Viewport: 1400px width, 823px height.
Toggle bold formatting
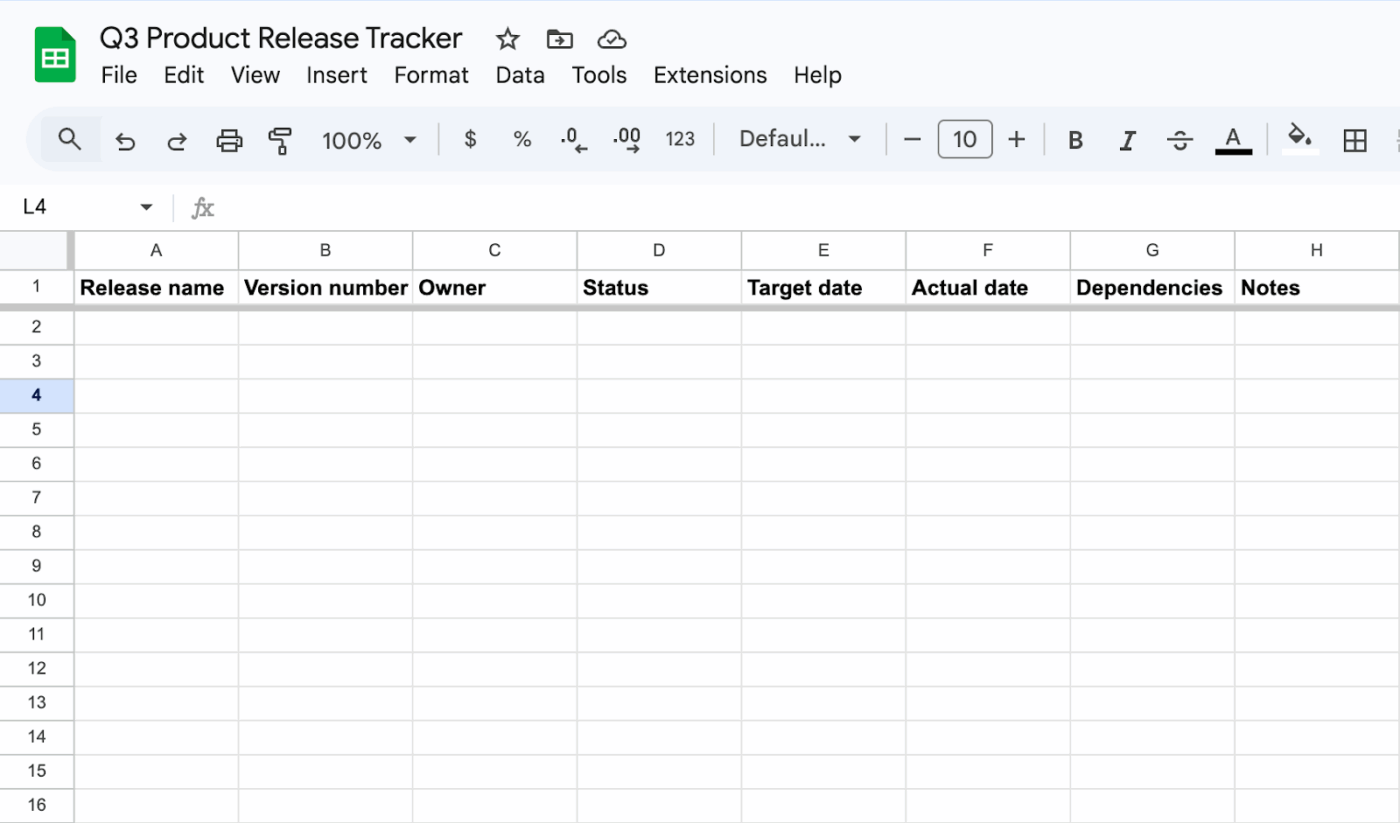[1075, 140]
